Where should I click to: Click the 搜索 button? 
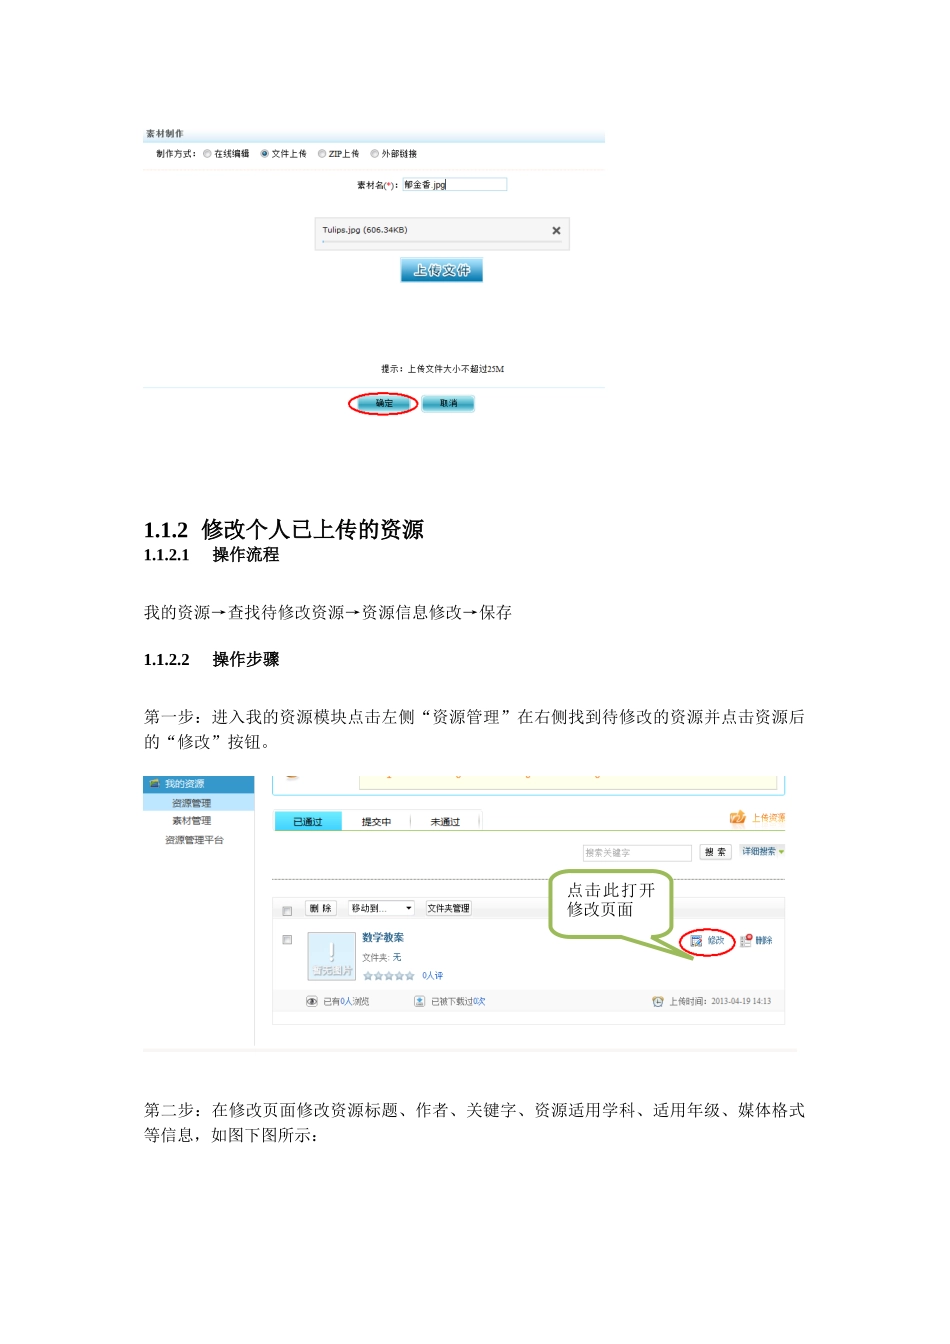715,853
